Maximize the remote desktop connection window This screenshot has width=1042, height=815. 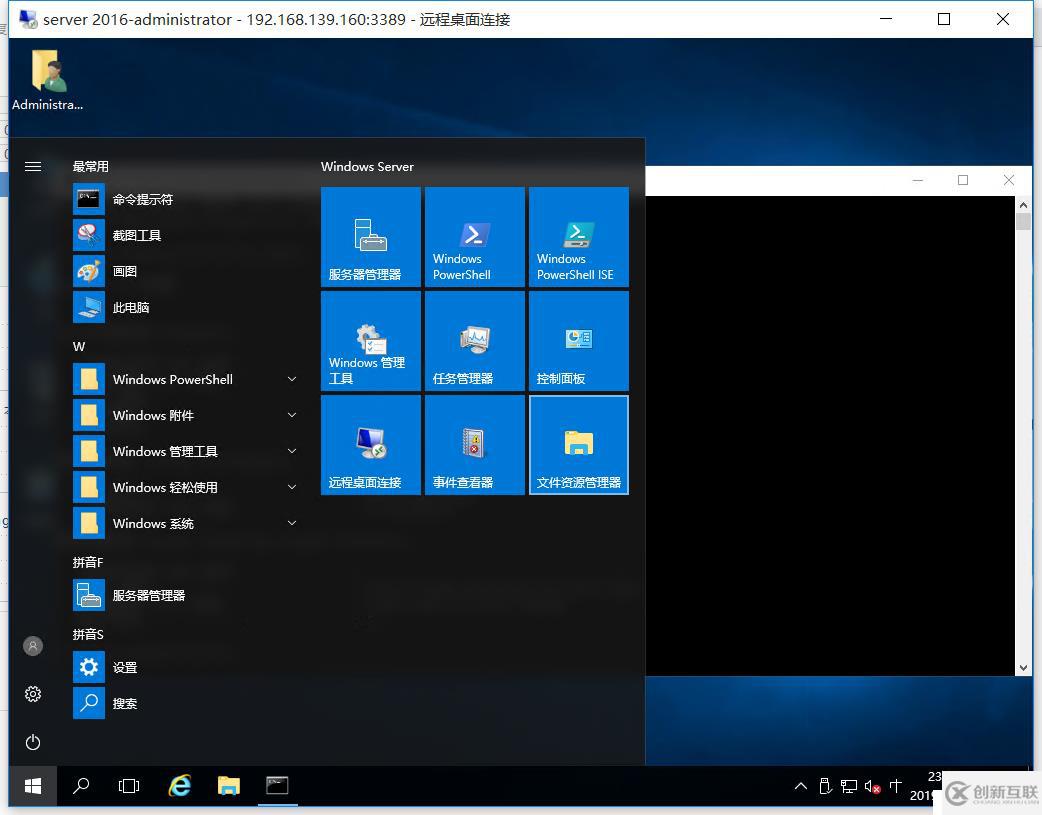[x=944, y=19]
